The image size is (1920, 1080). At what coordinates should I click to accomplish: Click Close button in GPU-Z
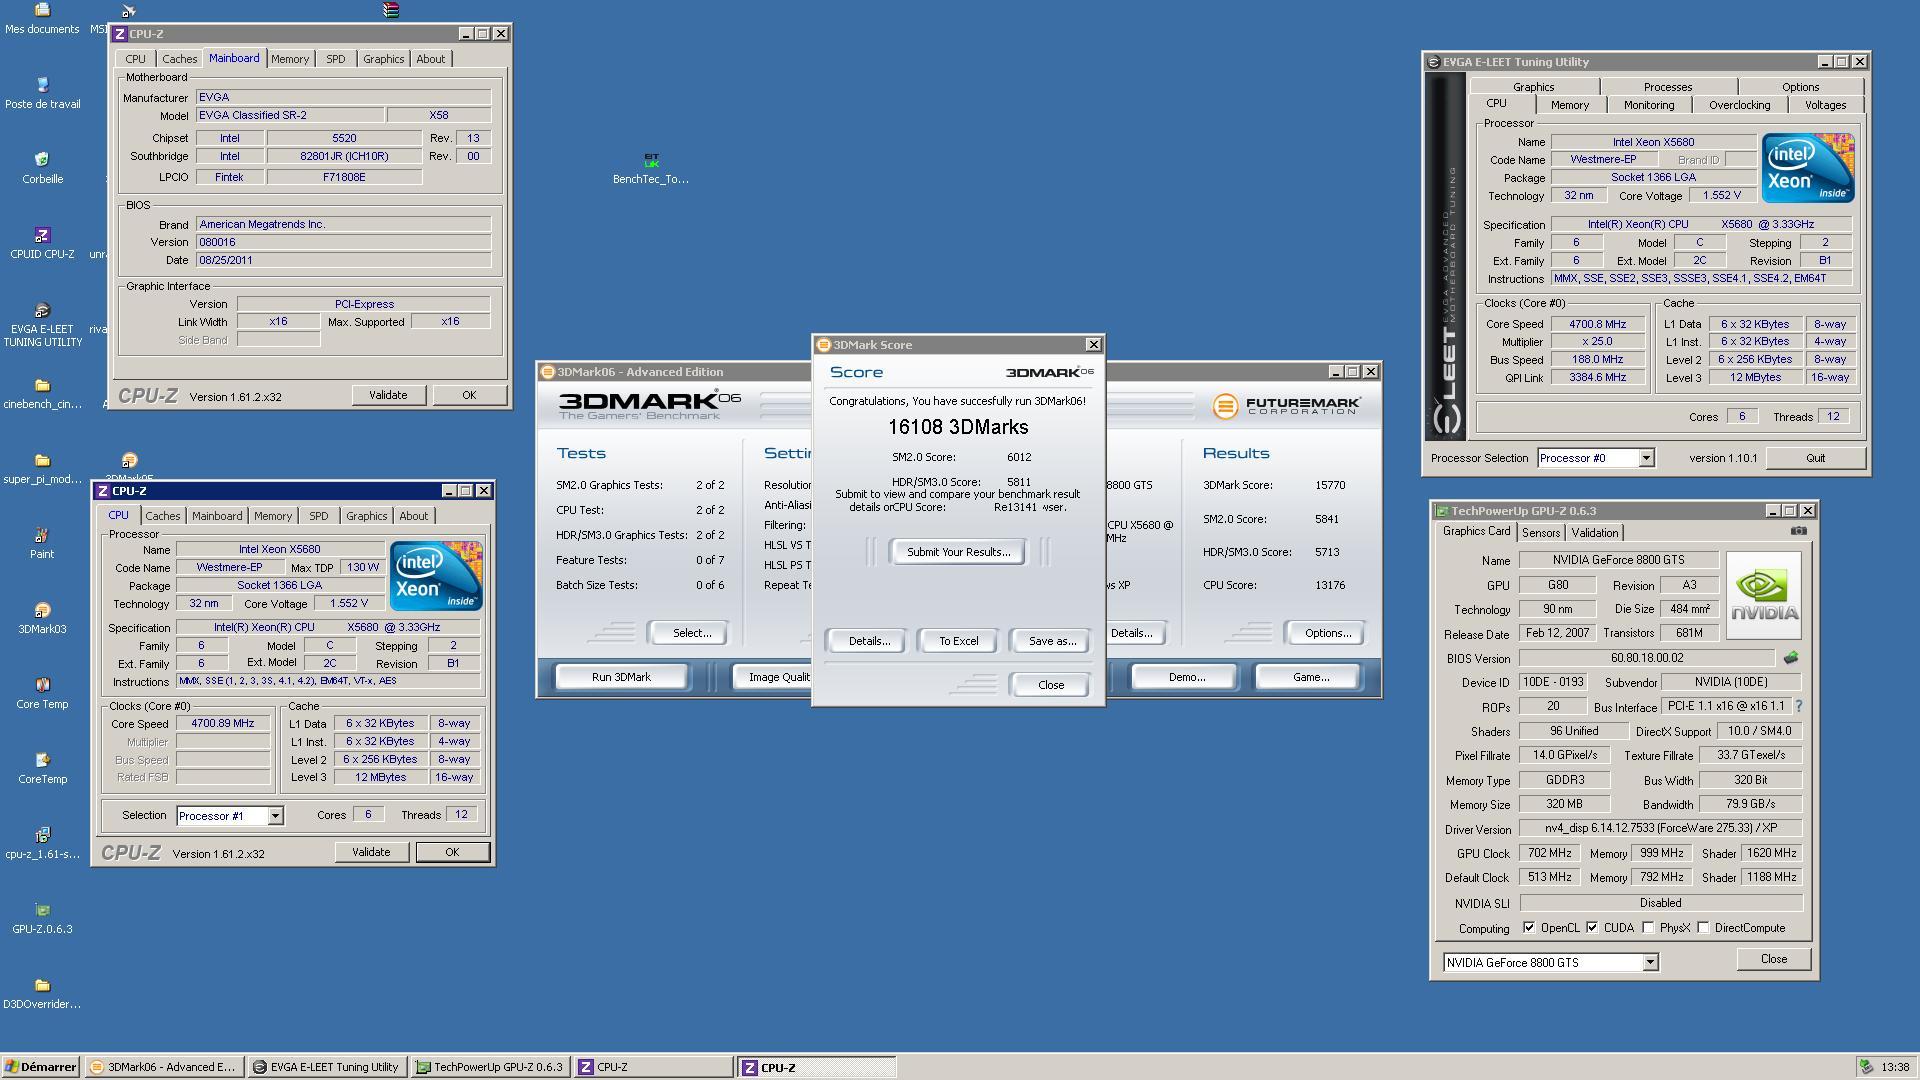coord(1773,959)
